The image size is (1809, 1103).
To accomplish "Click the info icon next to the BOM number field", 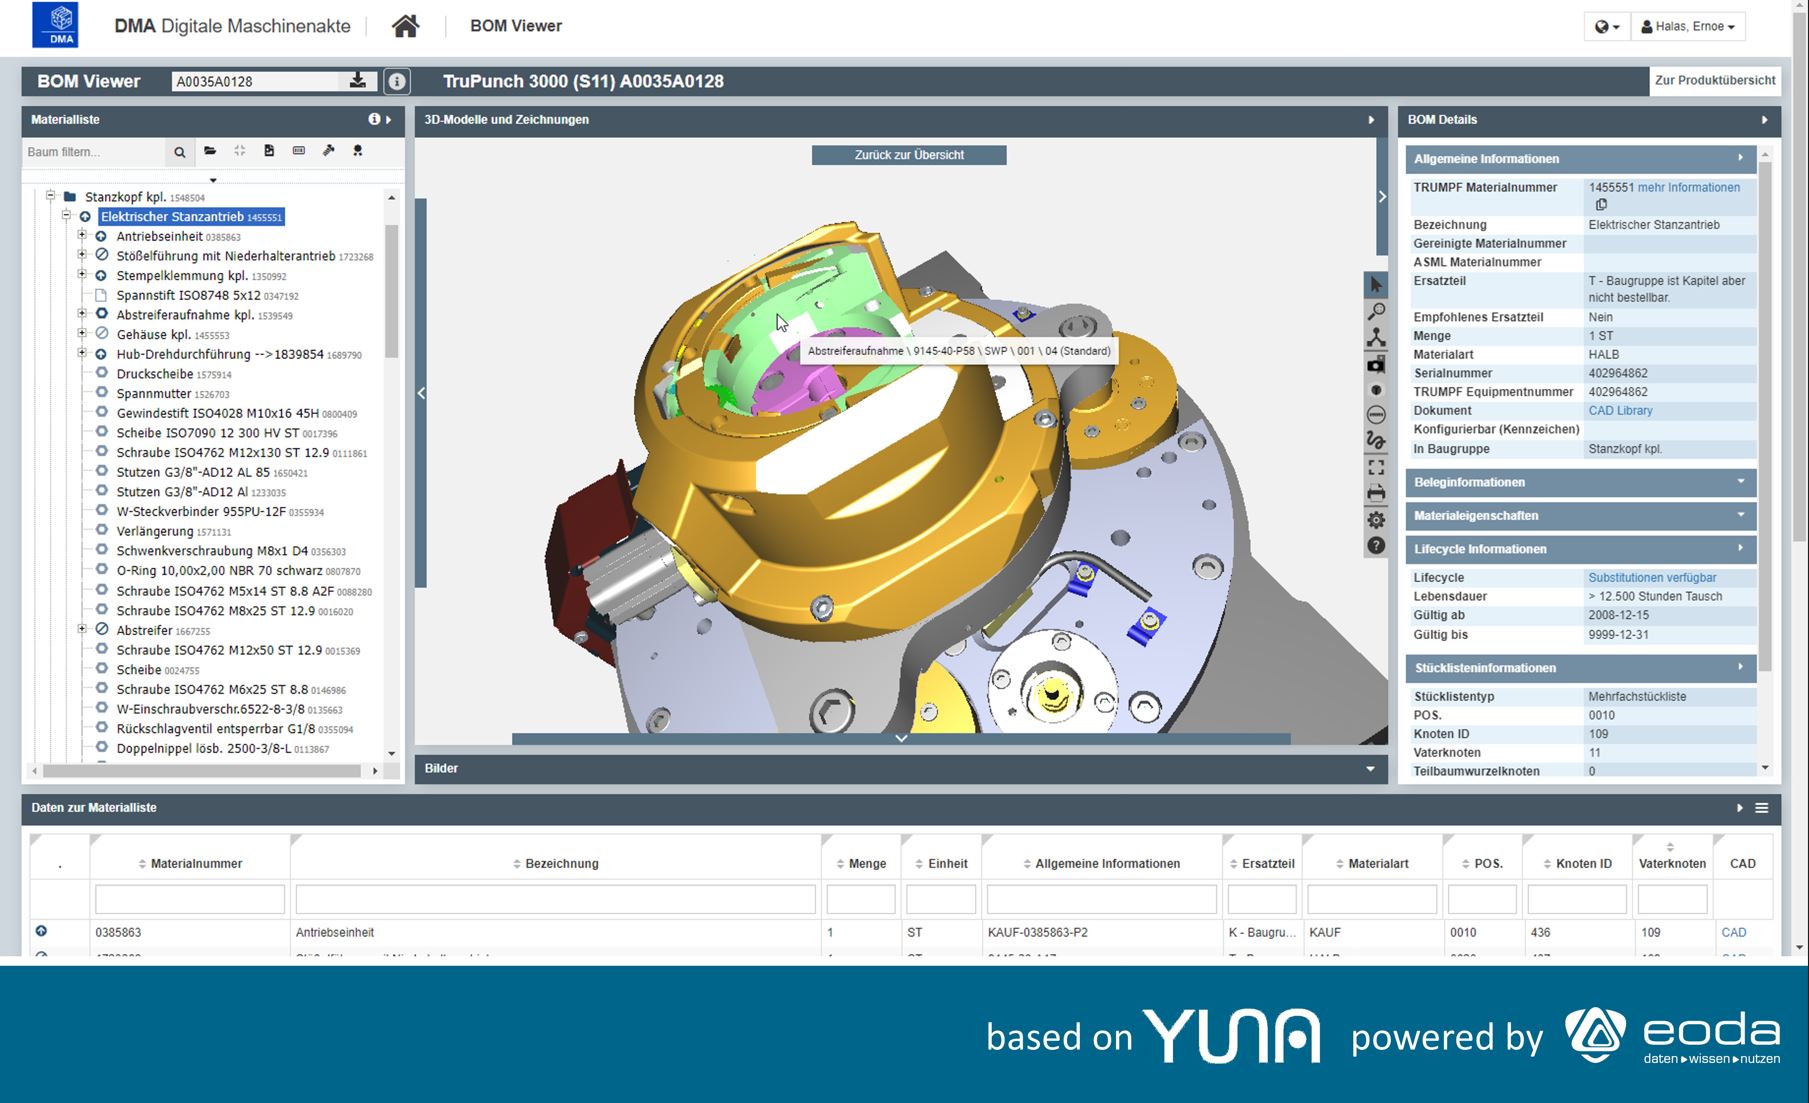I will [397, 82].
